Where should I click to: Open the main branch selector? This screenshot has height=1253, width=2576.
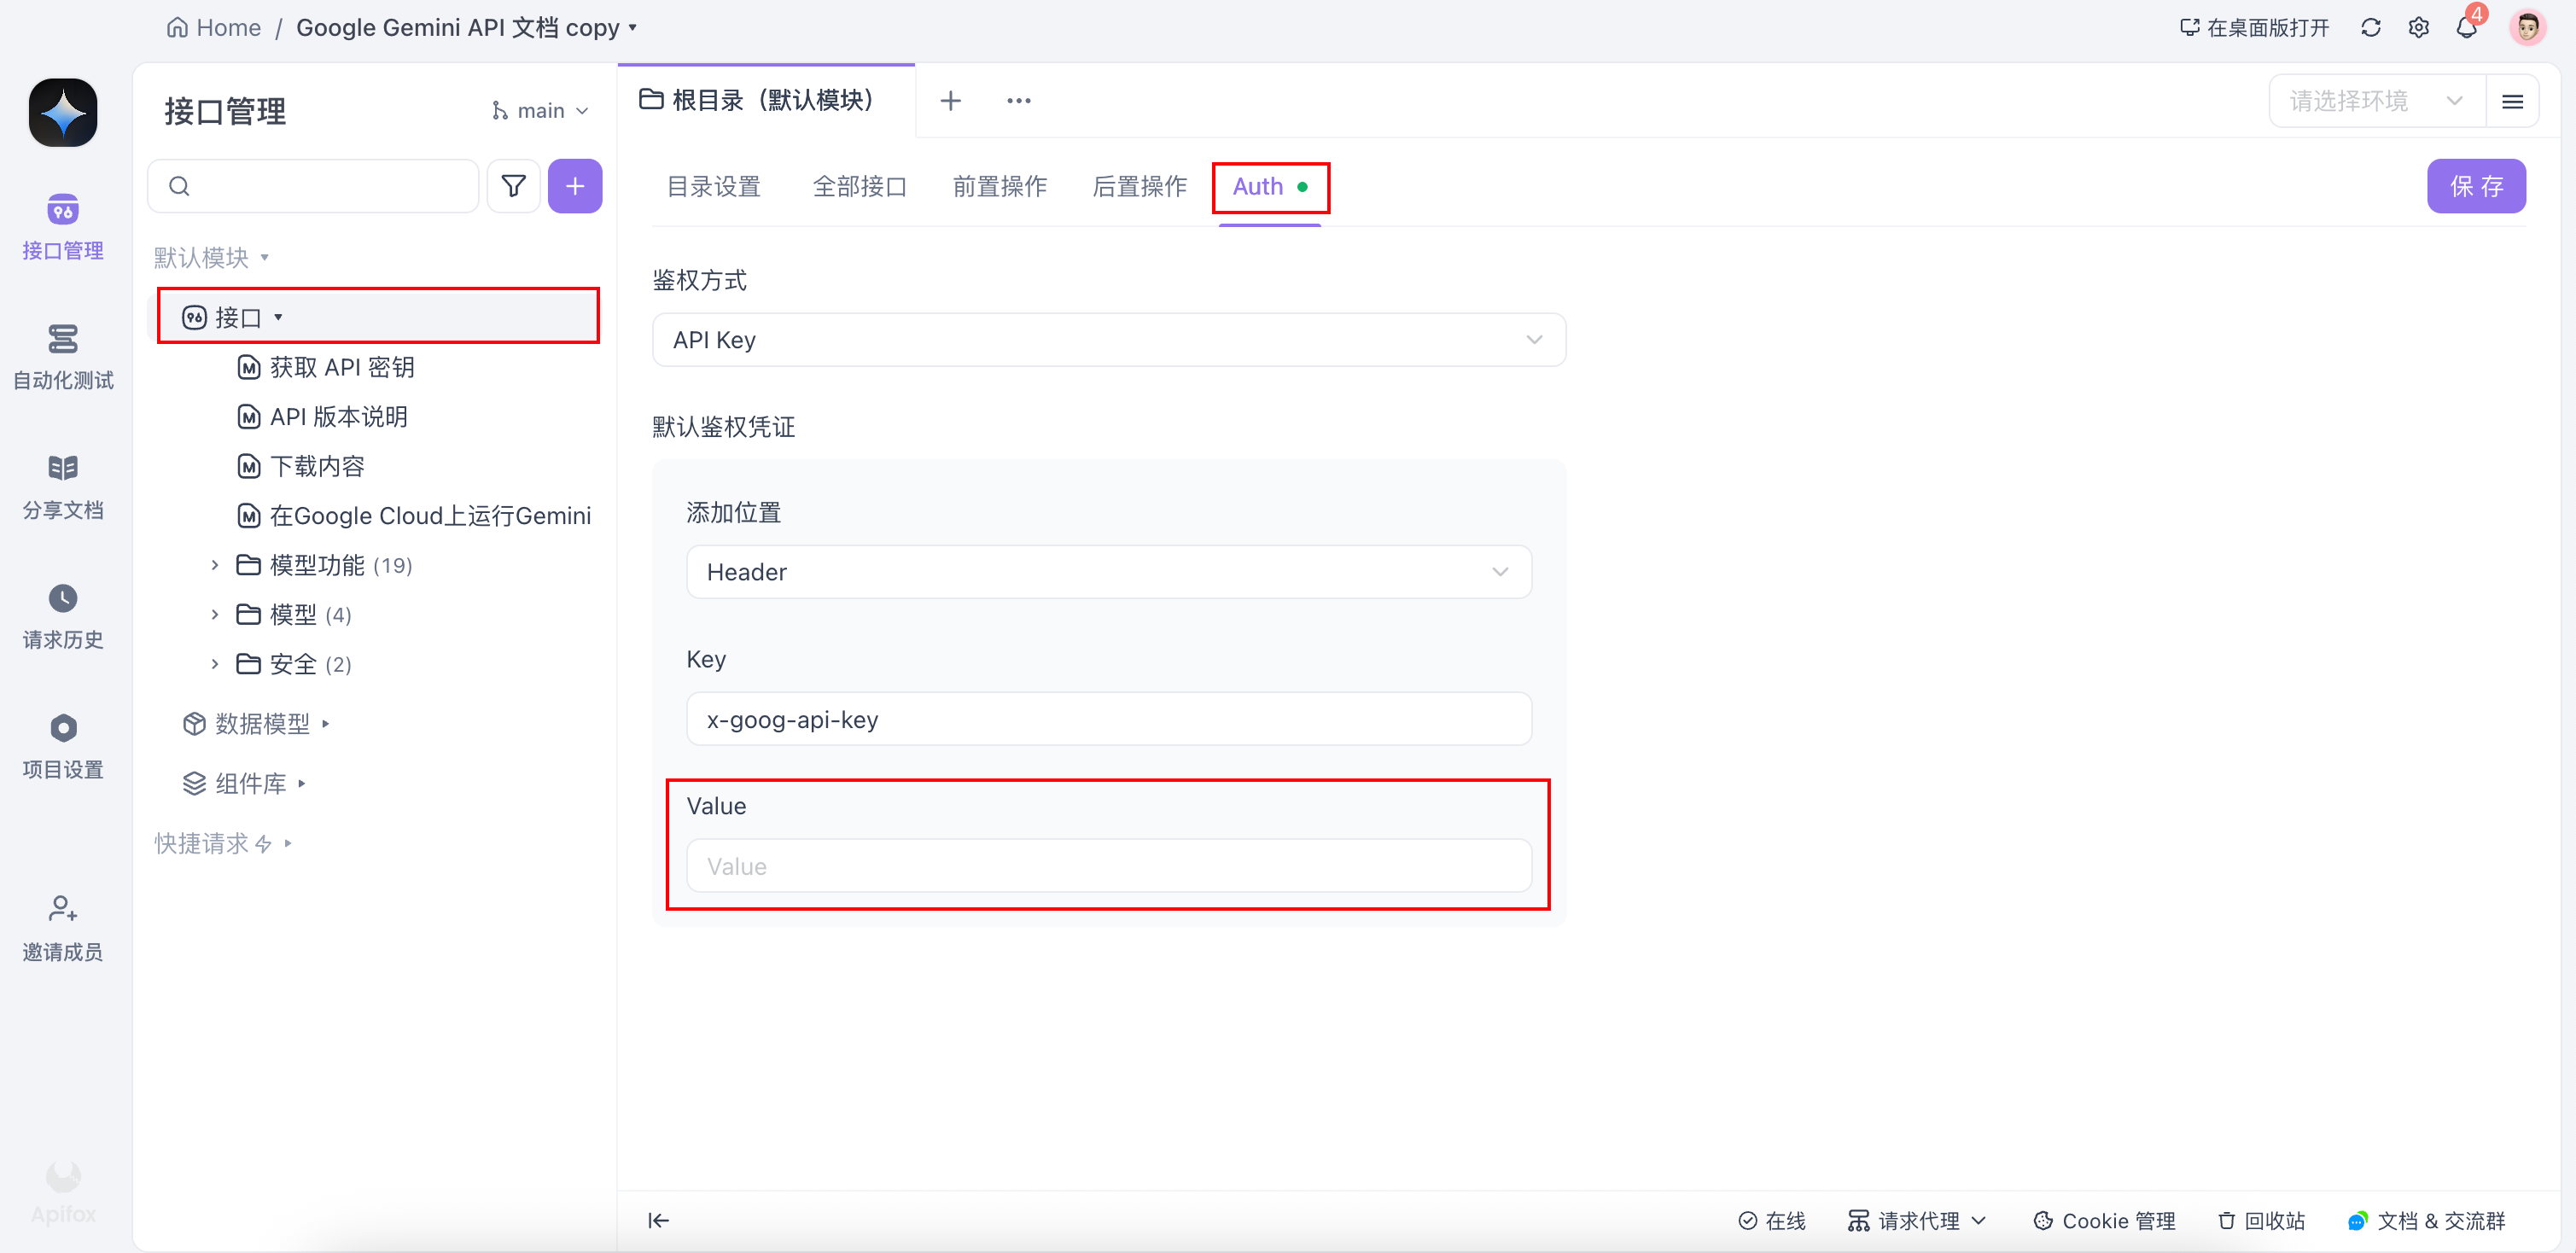(539, 110)
